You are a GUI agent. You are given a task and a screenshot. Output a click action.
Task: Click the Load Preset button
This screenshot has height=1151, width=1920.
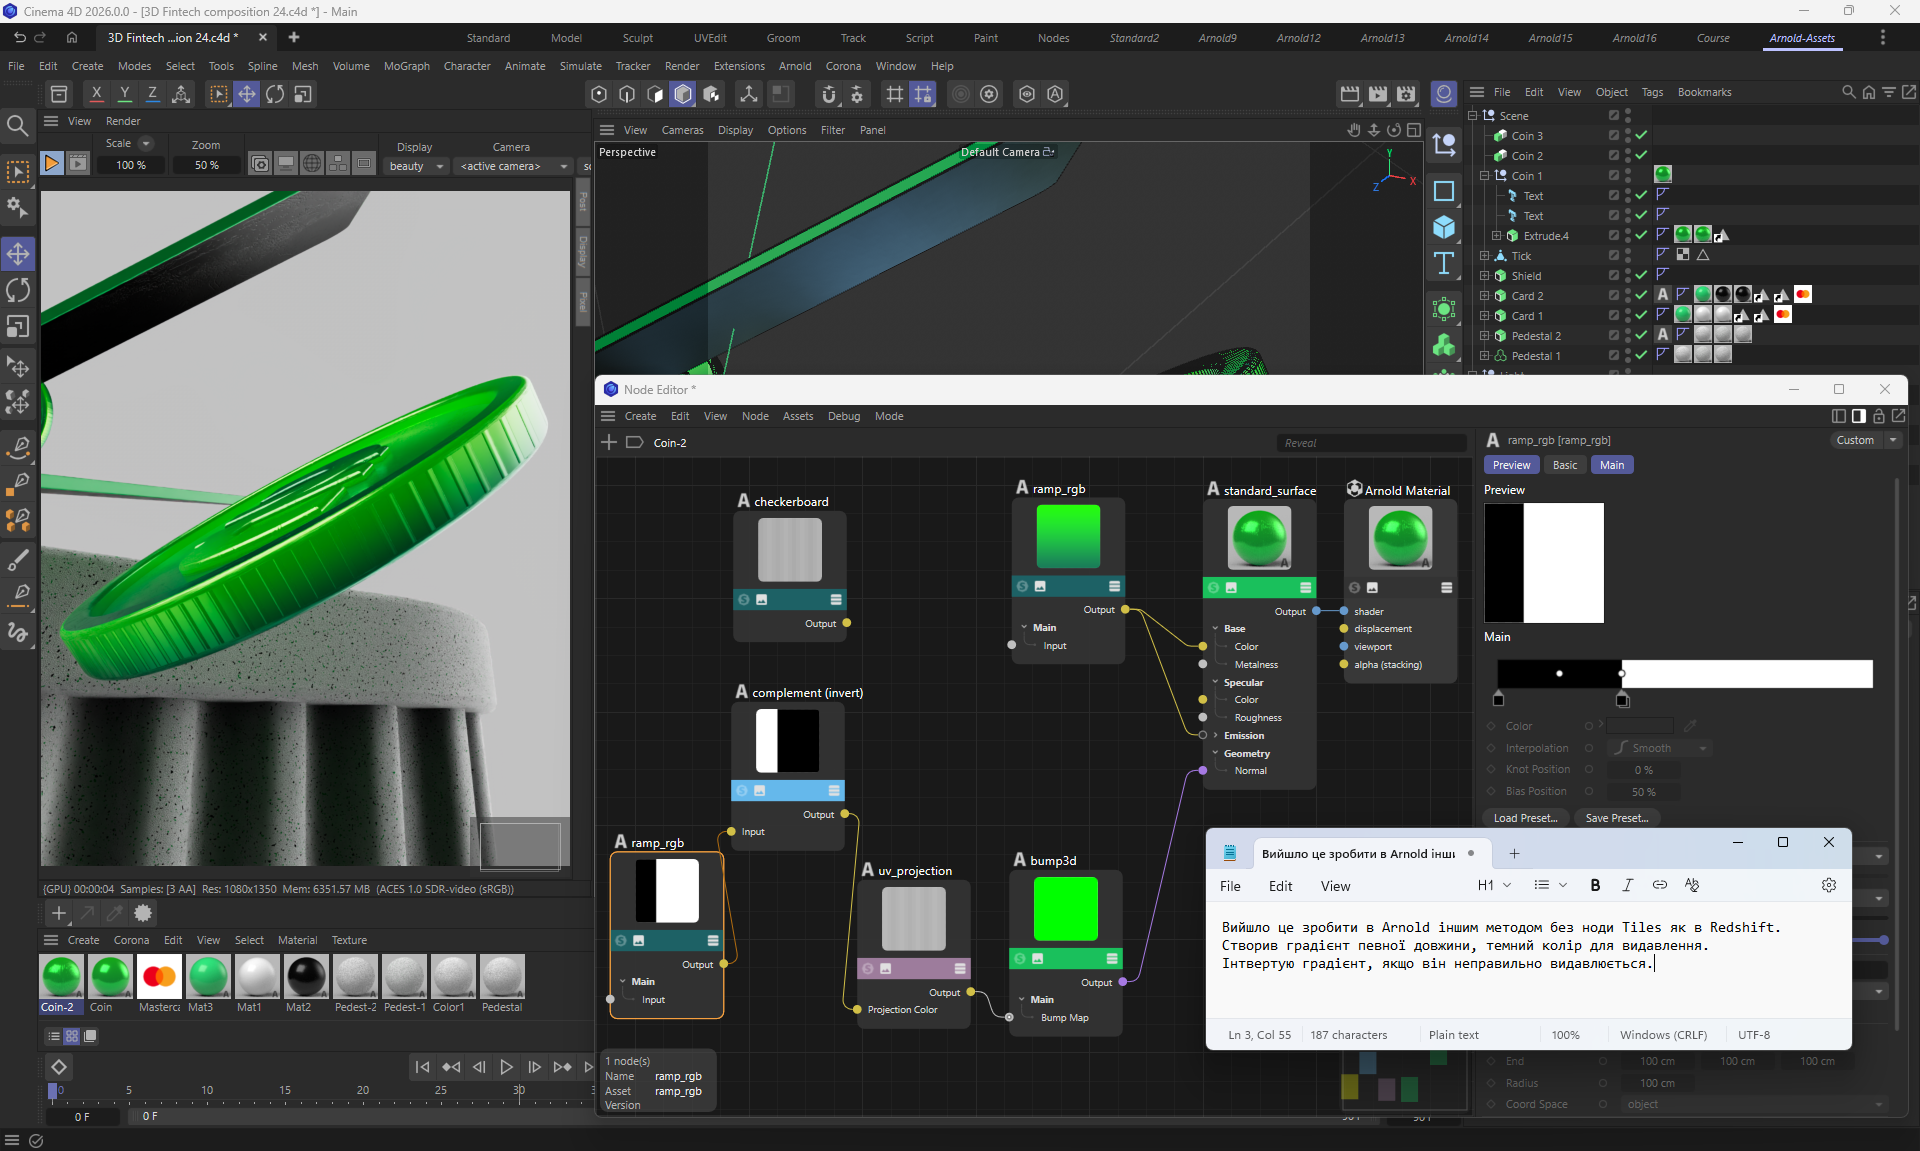pyautogui.click(x=1525, y=818)
